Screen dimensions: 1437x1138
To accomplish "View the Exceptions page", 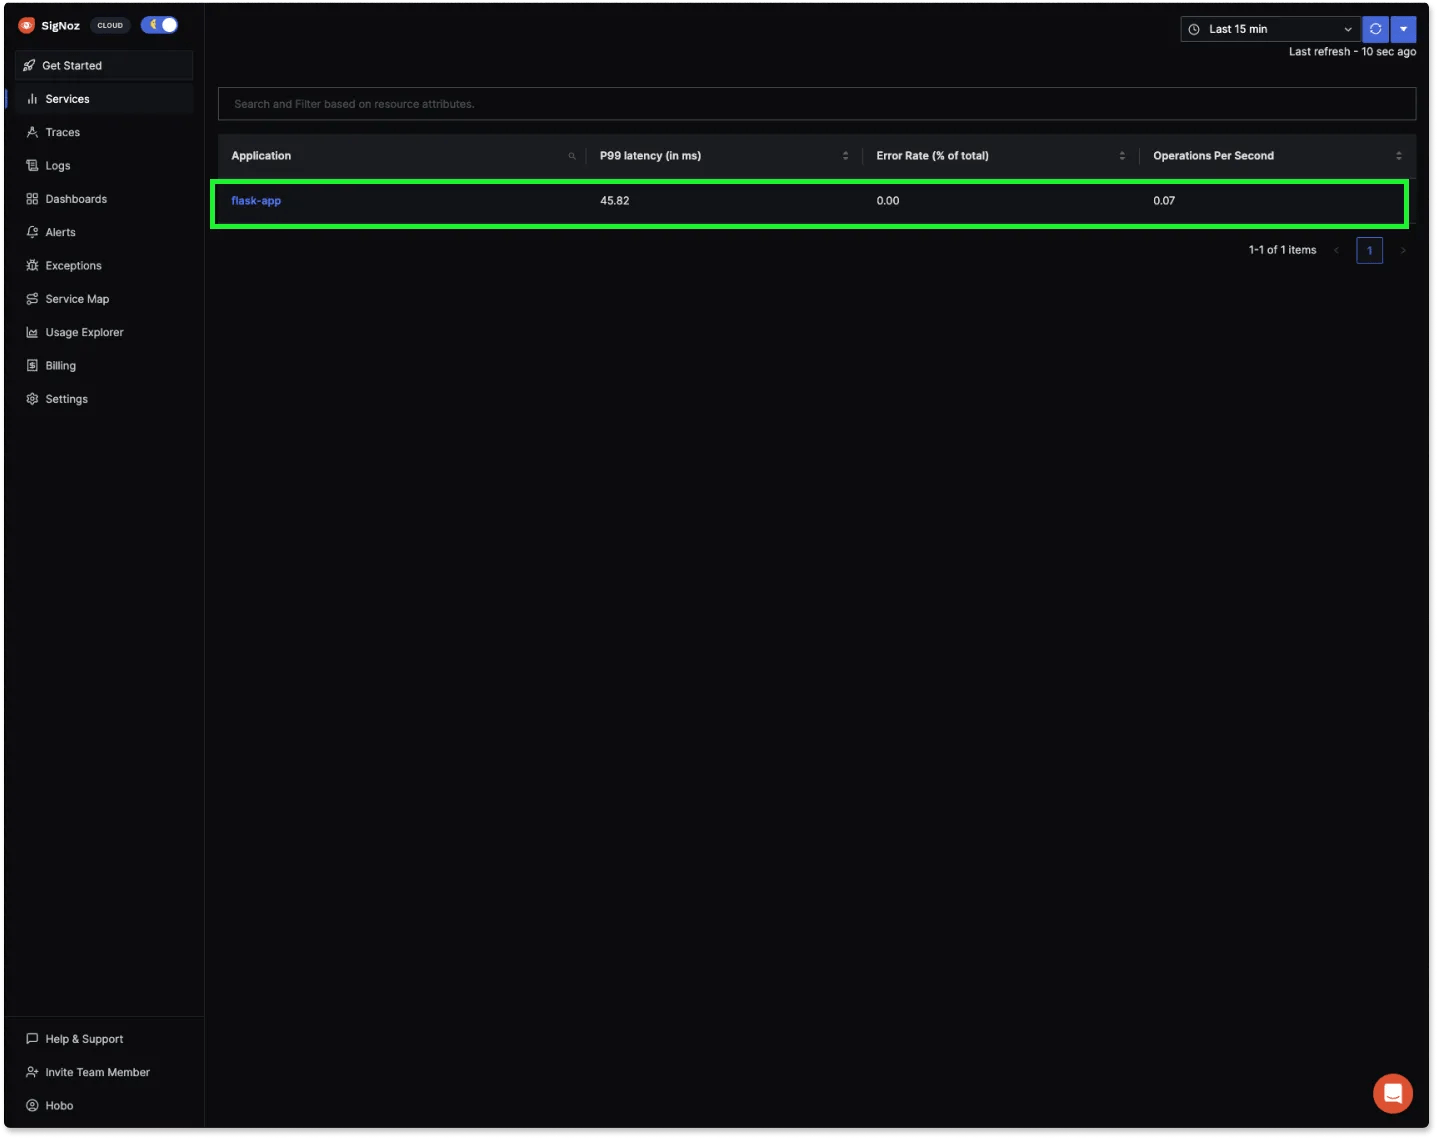I will tap(73, 265).
